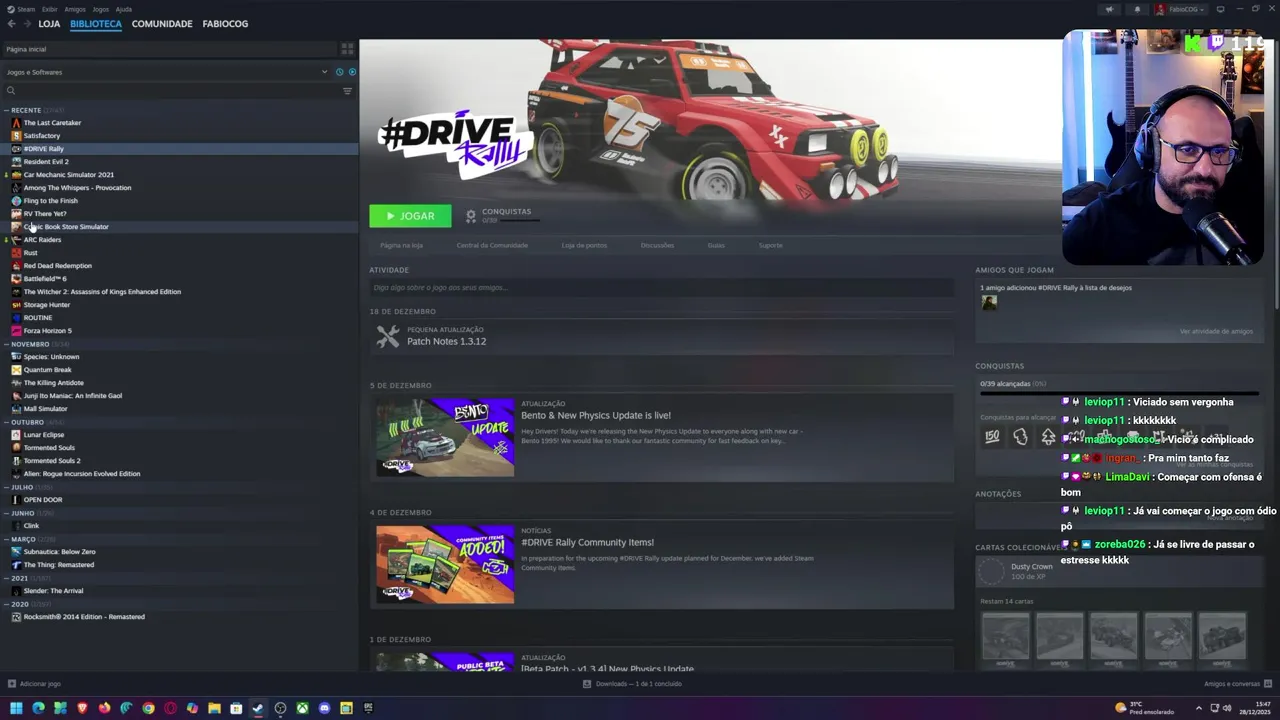Collapse the JUNHO category
Screen dimensions: 1280x720
point(7,513)
